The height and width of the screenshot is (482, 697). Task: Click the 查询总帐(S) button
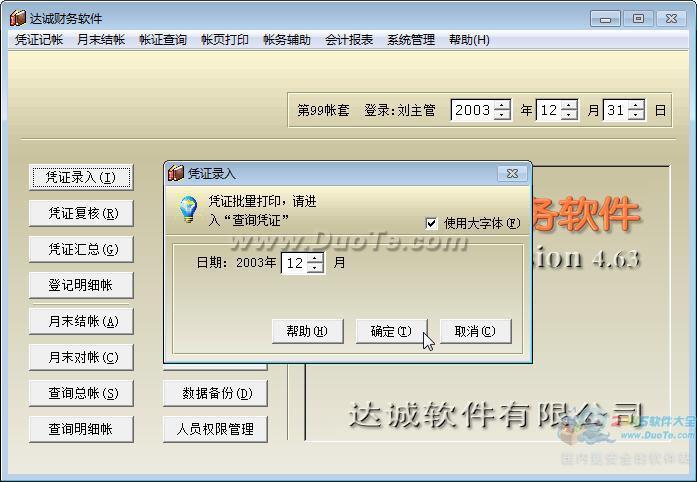[x=81, y=394]
